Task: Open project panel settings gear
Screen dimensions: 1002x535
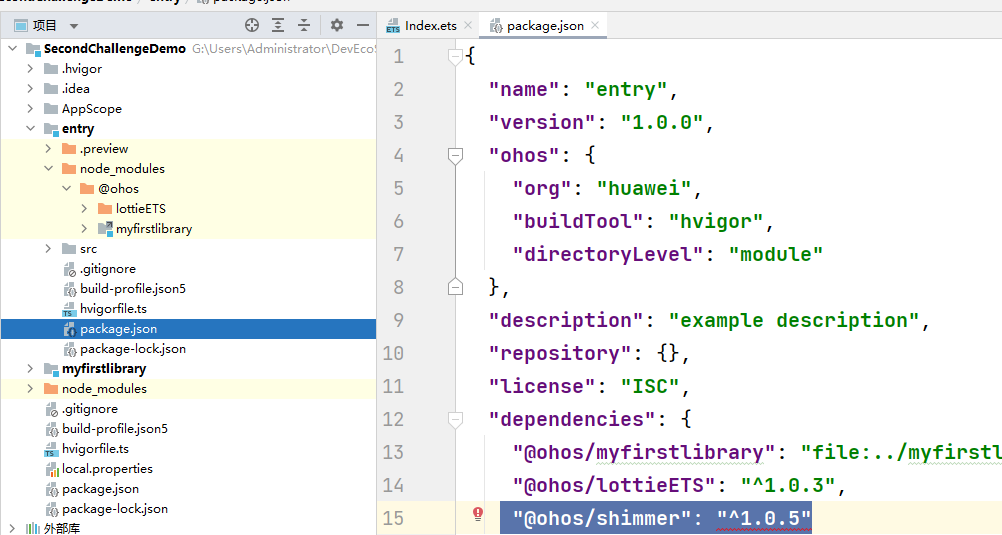Action: click(x=337, y=25)
